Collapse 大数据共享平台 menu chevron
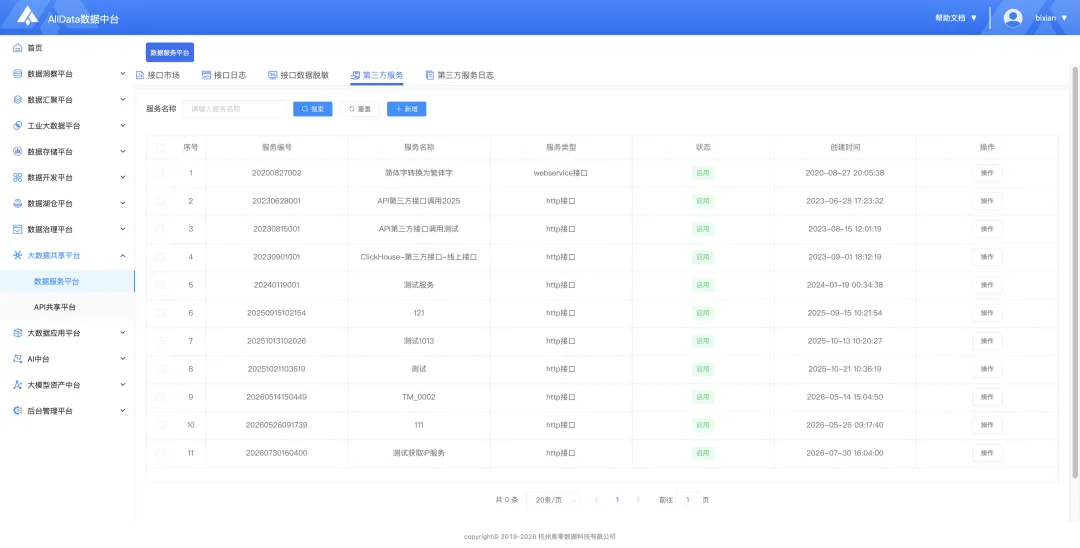The height and width of the screenshot is (548, 1080). tap(123, 255)
